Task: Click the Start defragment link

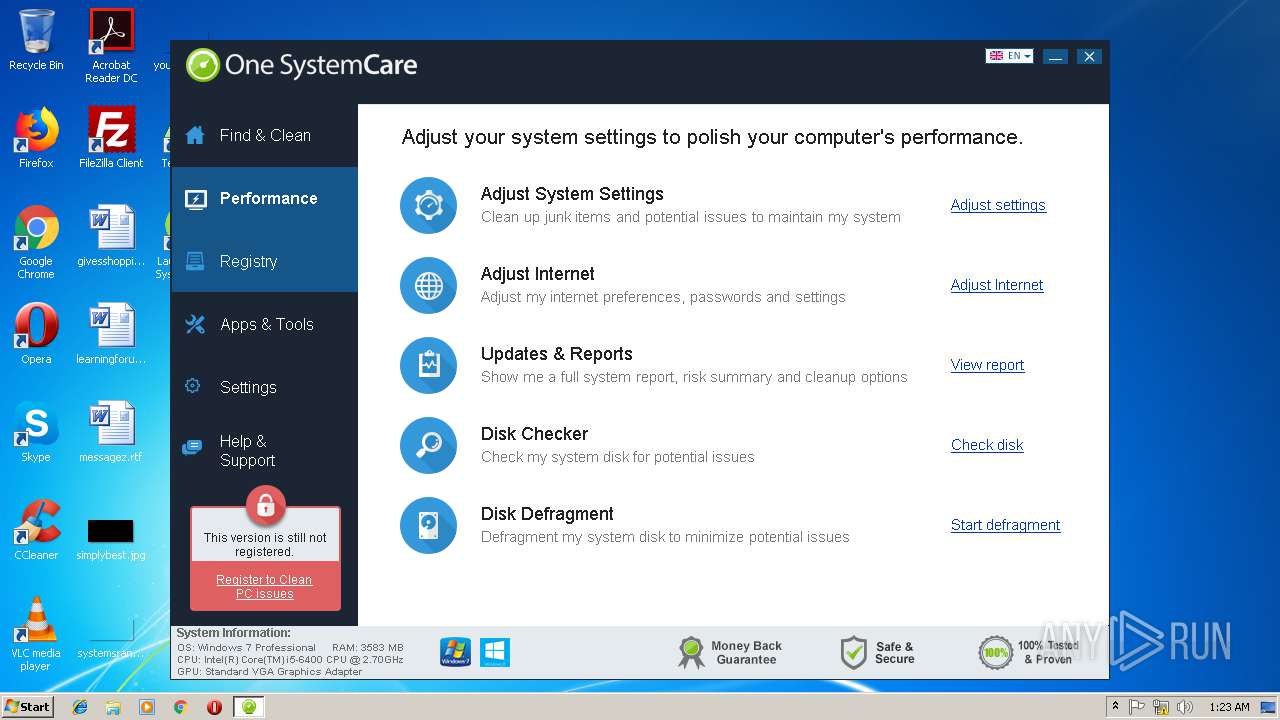Action: coord(1005,525)
